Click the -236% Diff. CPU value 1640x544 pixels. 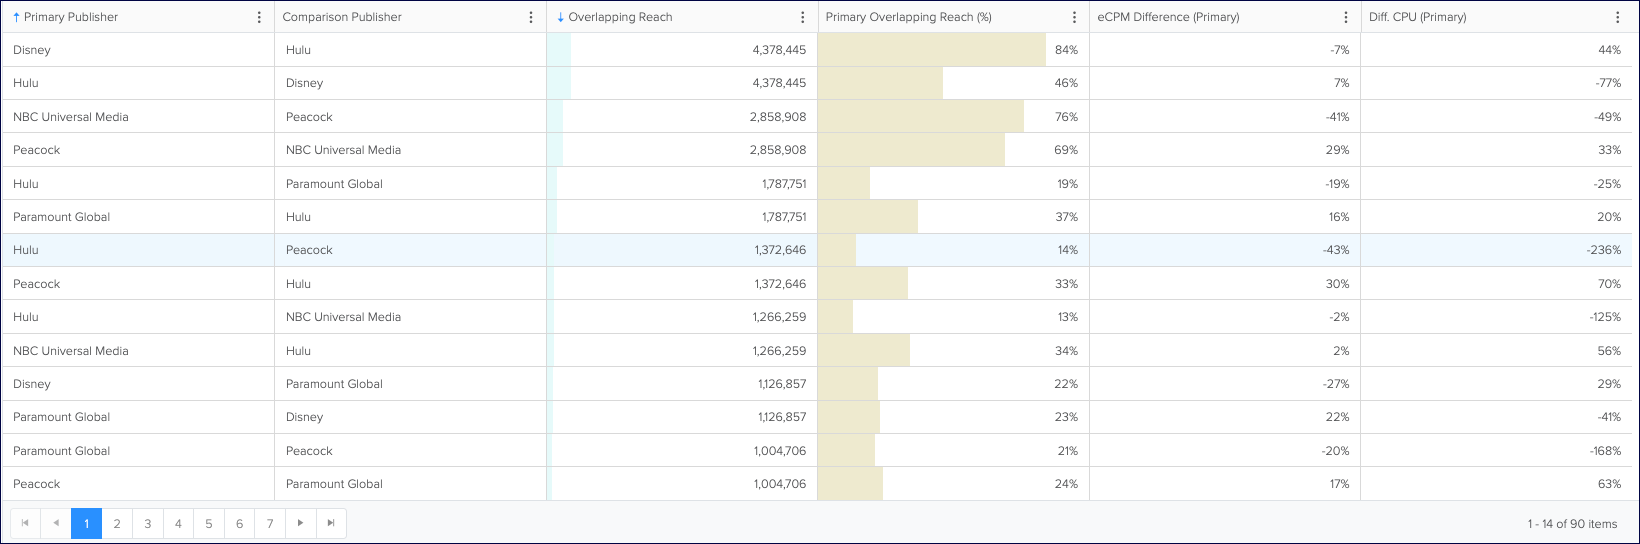1604,250
